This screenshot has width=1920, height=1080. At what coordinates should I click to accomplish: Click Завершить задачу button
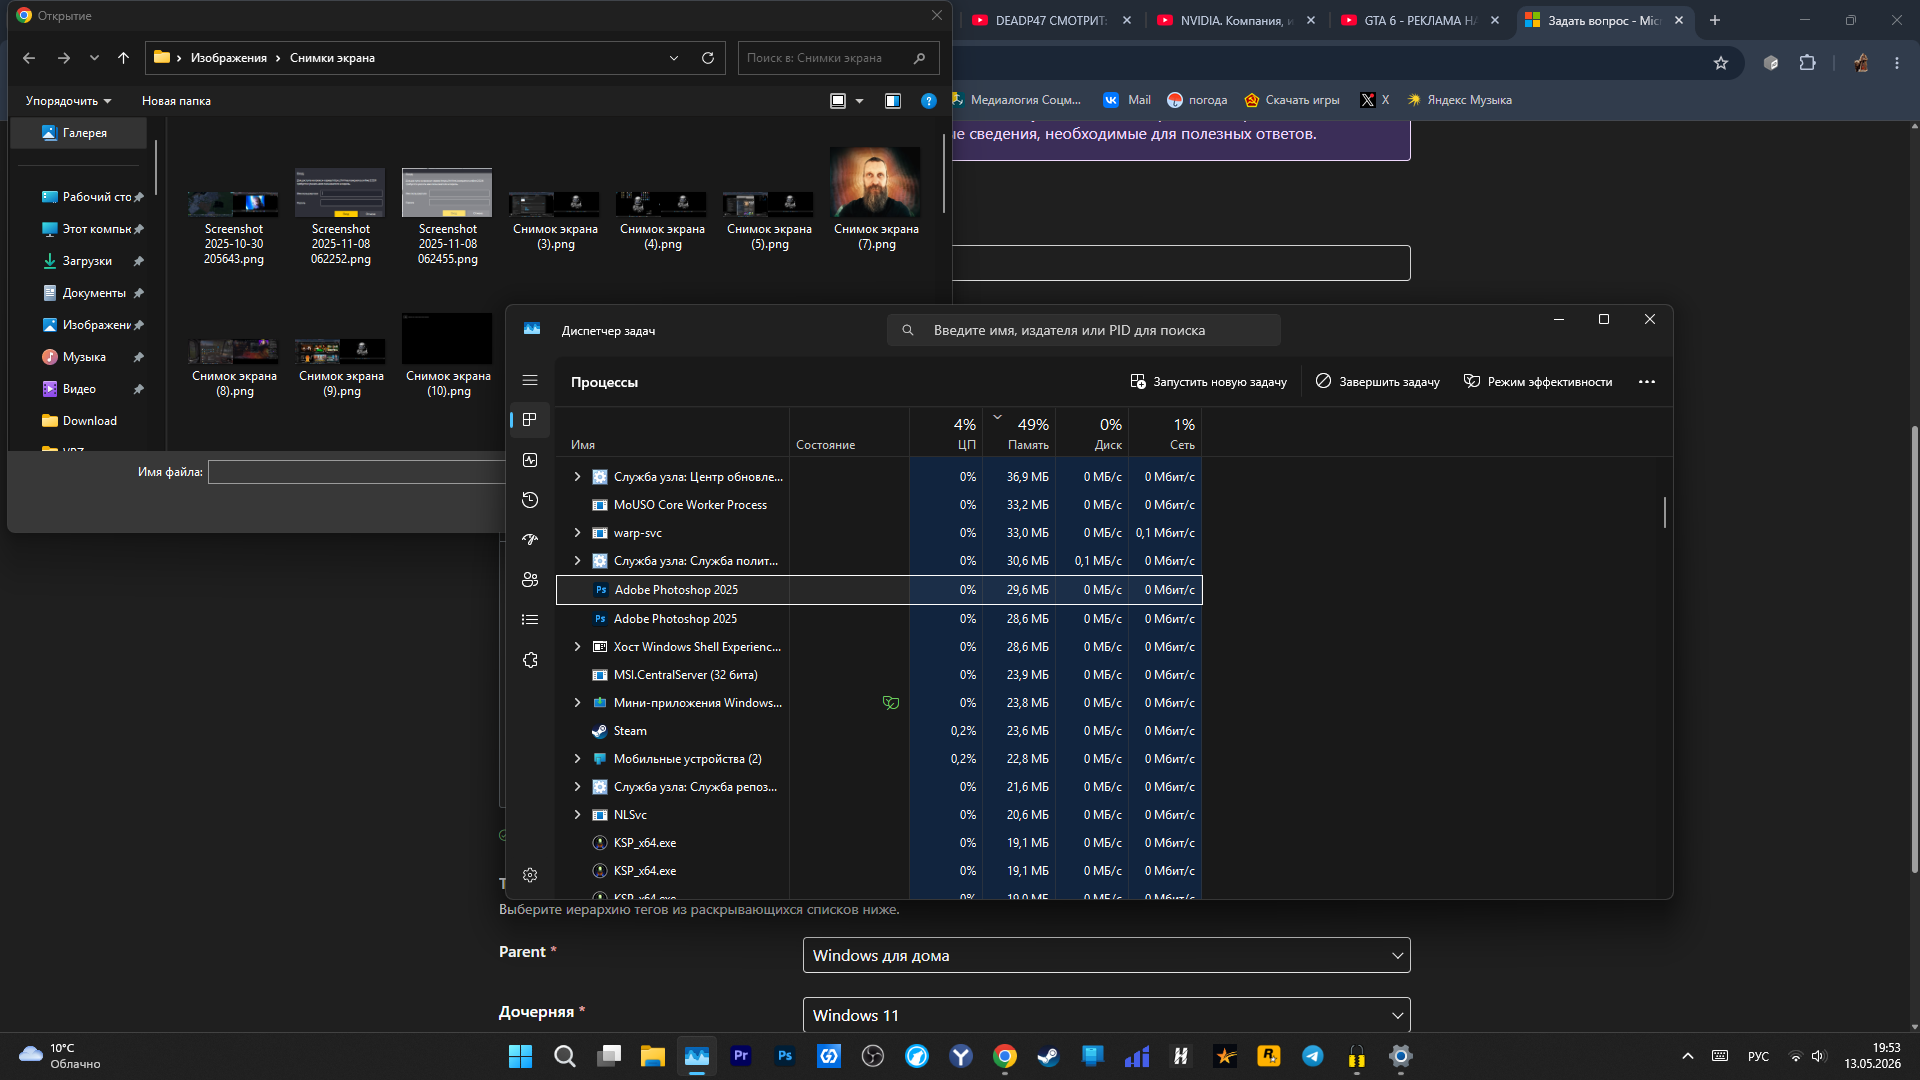pyautogui.click(x=1378, y=382)
